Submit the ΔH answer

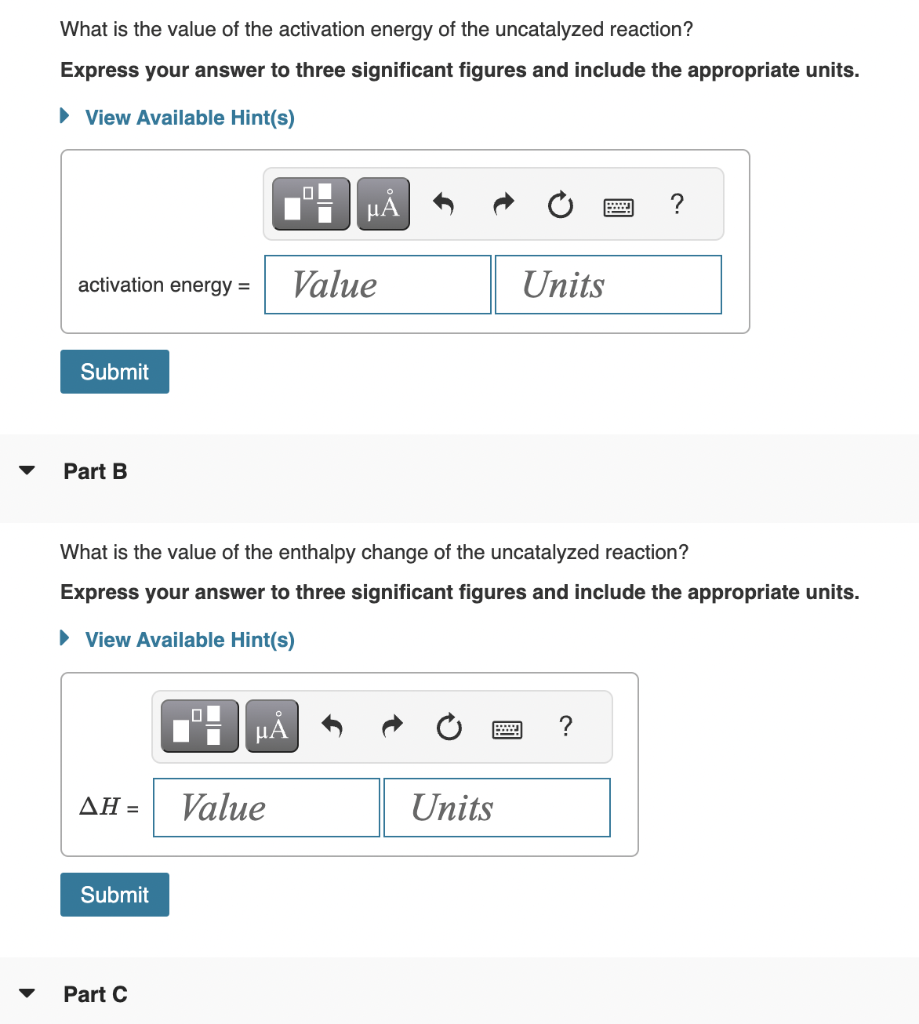(114, 894)
